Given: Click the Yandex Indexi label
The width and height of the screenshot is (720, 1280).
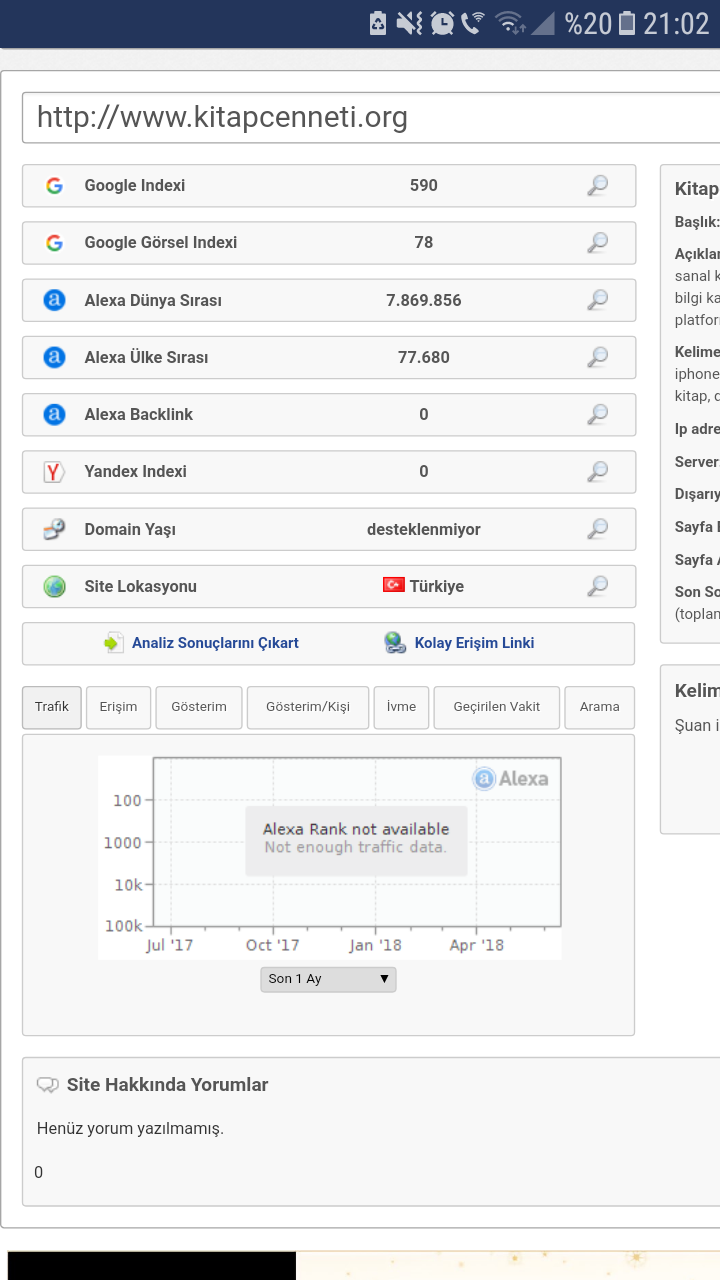Looking at the screenshot, I should [136, 471].
